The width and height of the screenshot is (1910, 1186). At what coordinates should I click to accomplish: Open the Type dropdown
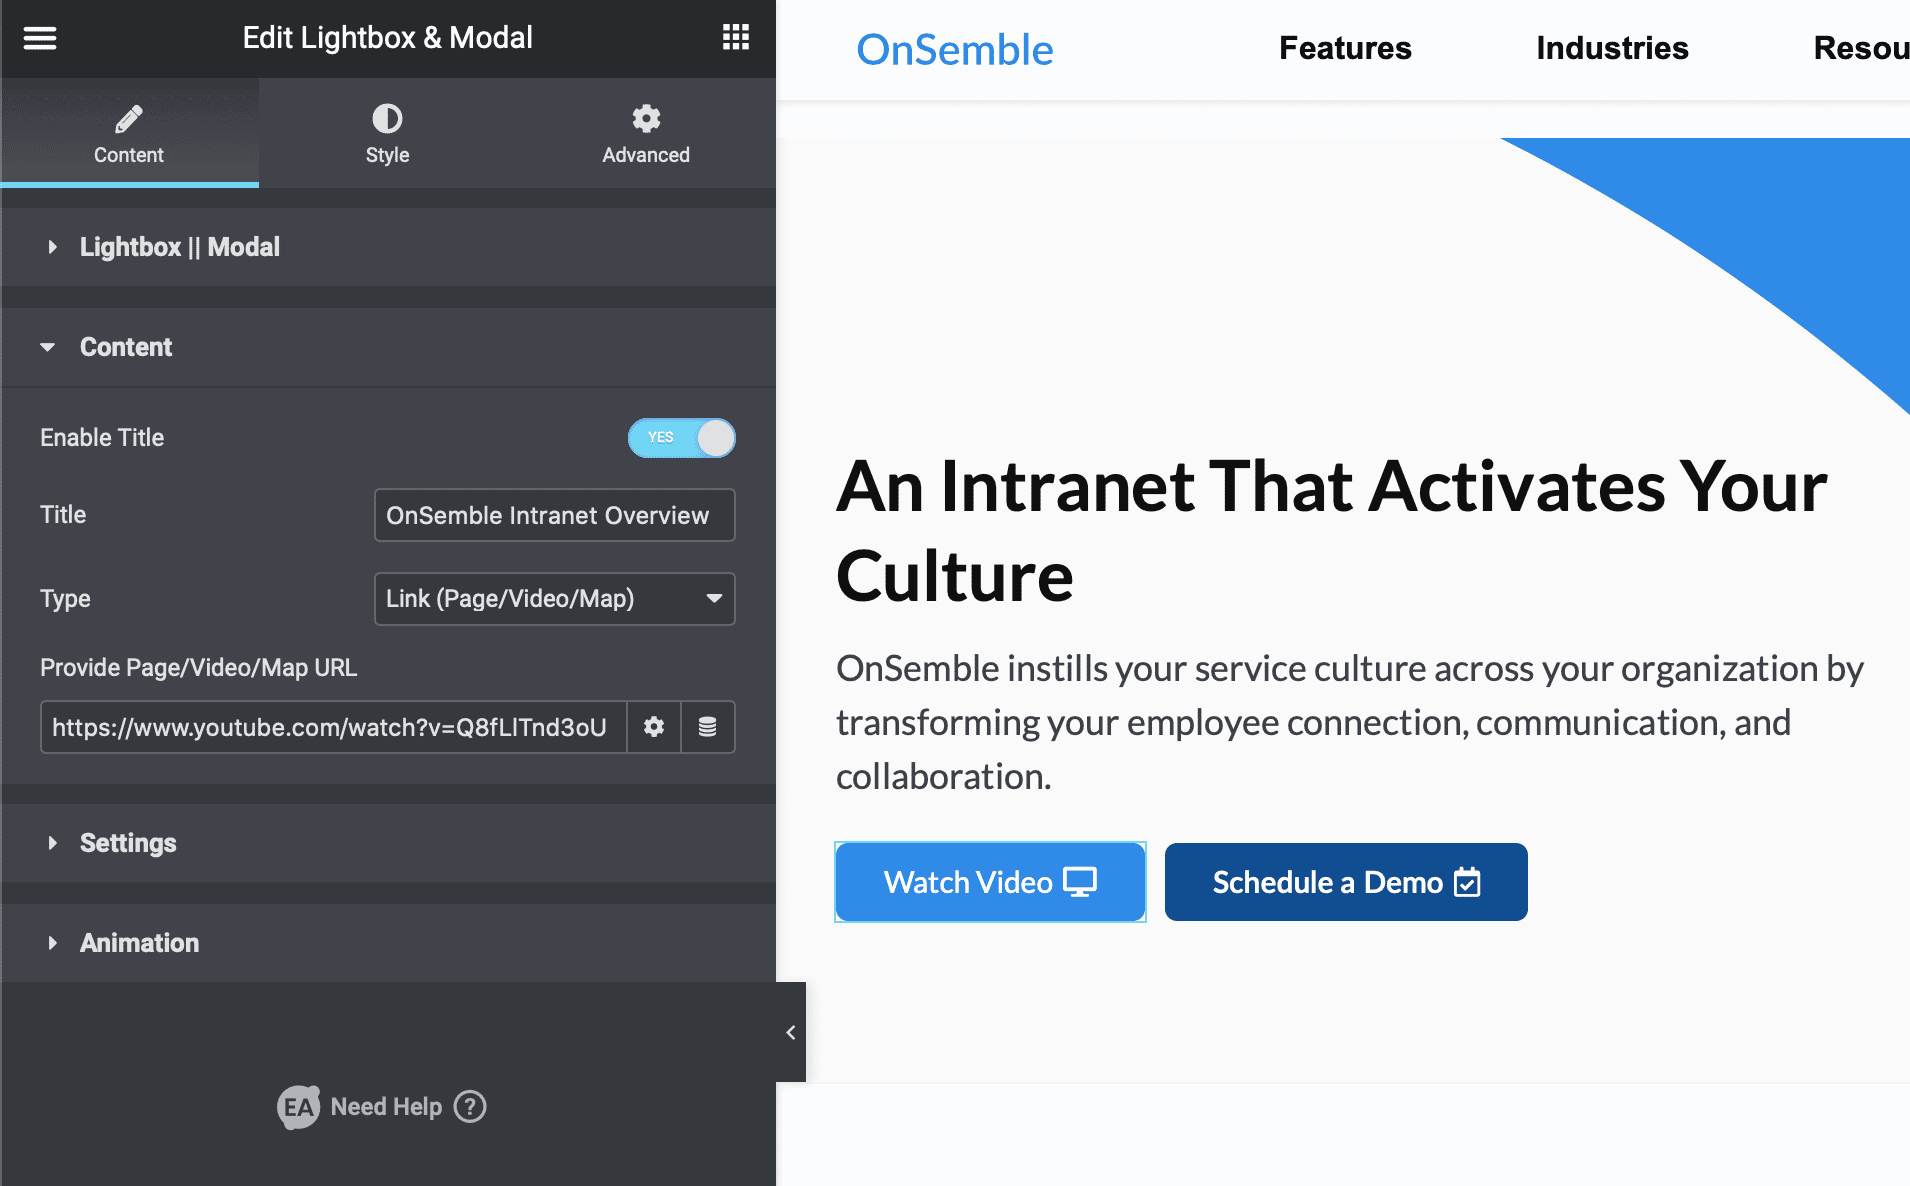click(x=554, y=599)
